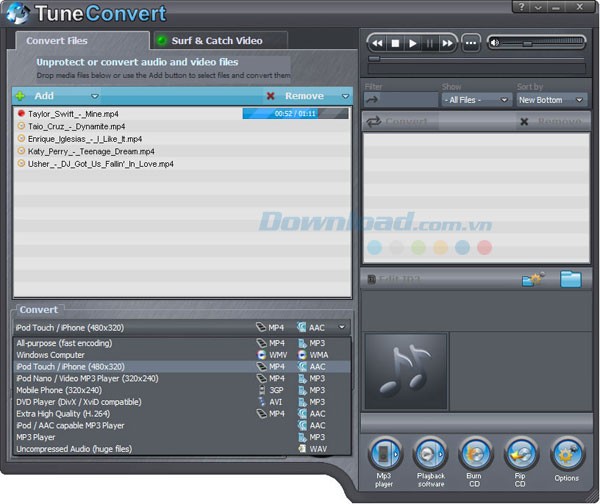Open the player's more-options ellipsis button
This screenshot has width=600, height=504.
tap(471, 43)
